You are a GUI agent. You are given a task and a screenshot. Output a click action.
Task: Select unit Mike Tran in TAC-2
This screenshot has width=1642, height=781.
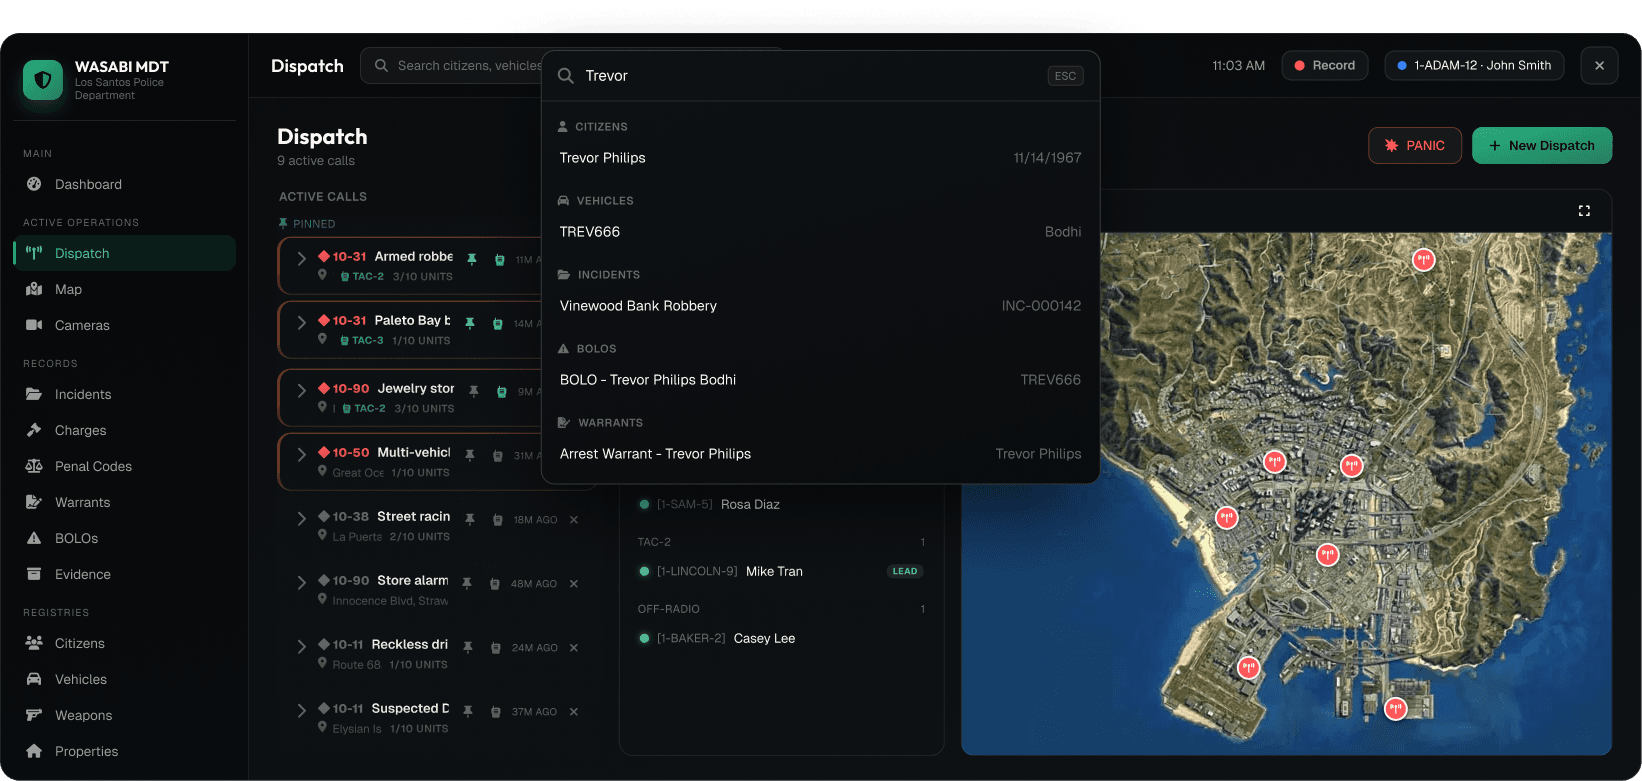(781, 571)
